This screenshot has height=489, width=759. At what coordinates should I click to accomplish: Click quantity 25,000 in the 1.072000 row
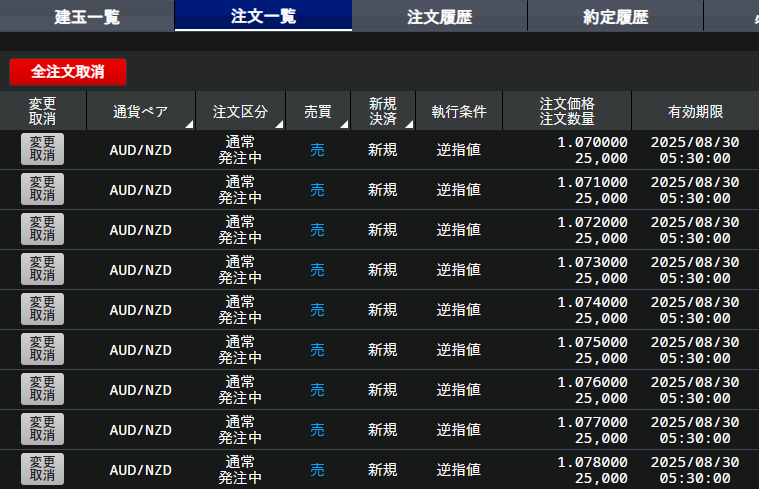pyautogui.click(x=601, y=238)
